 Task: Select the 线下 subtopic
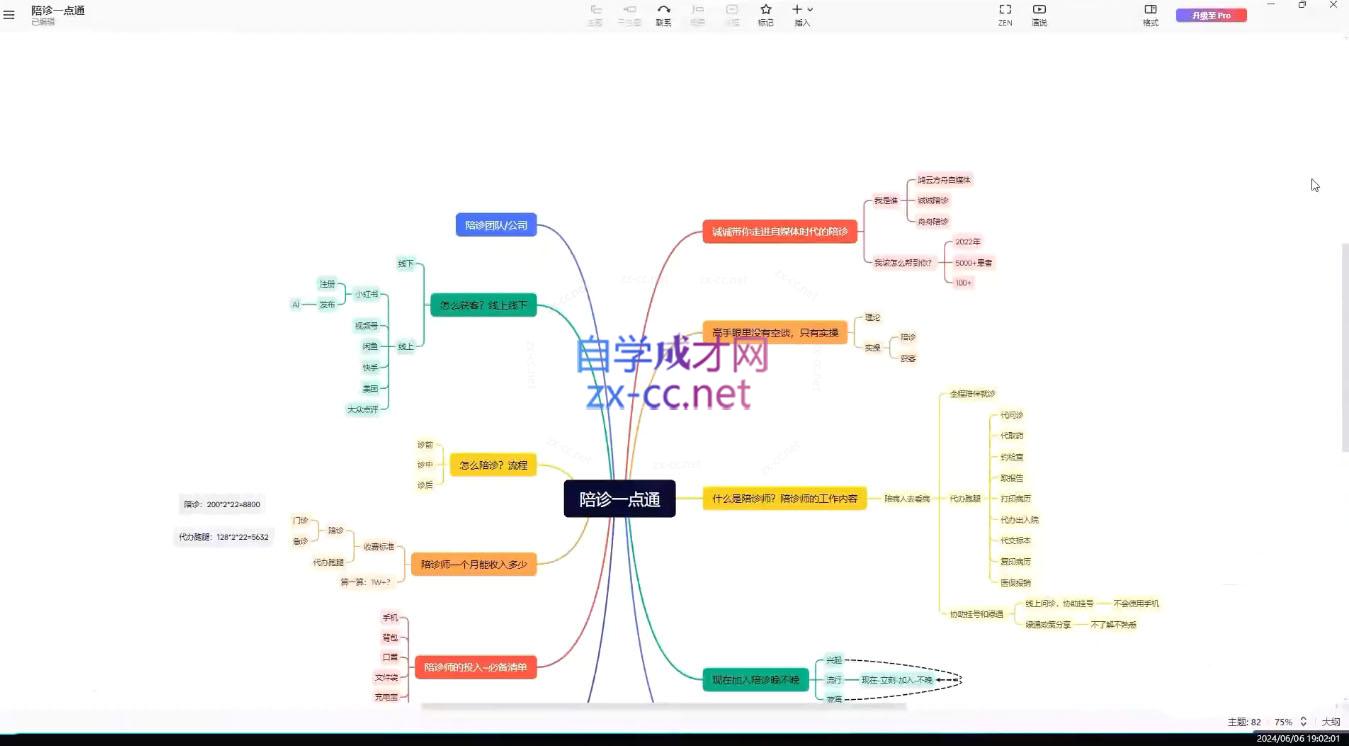coord(405,264)
